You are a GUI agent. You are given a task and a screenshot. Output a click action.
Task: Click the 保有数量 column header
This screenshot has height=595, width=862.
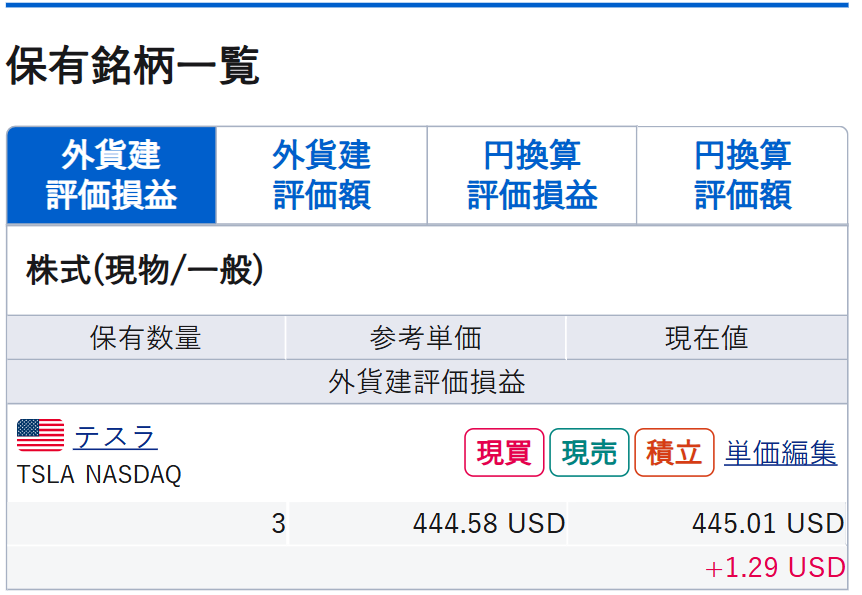pos(146,338)
